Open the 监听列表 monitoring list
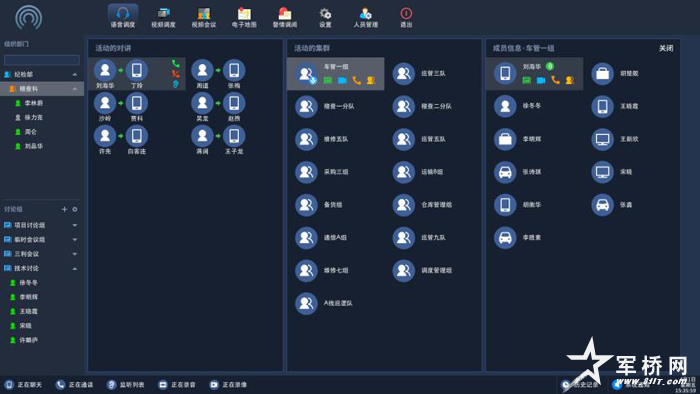Image resolution: width=700 pixels, height=394 pixels. coord(125,385)
